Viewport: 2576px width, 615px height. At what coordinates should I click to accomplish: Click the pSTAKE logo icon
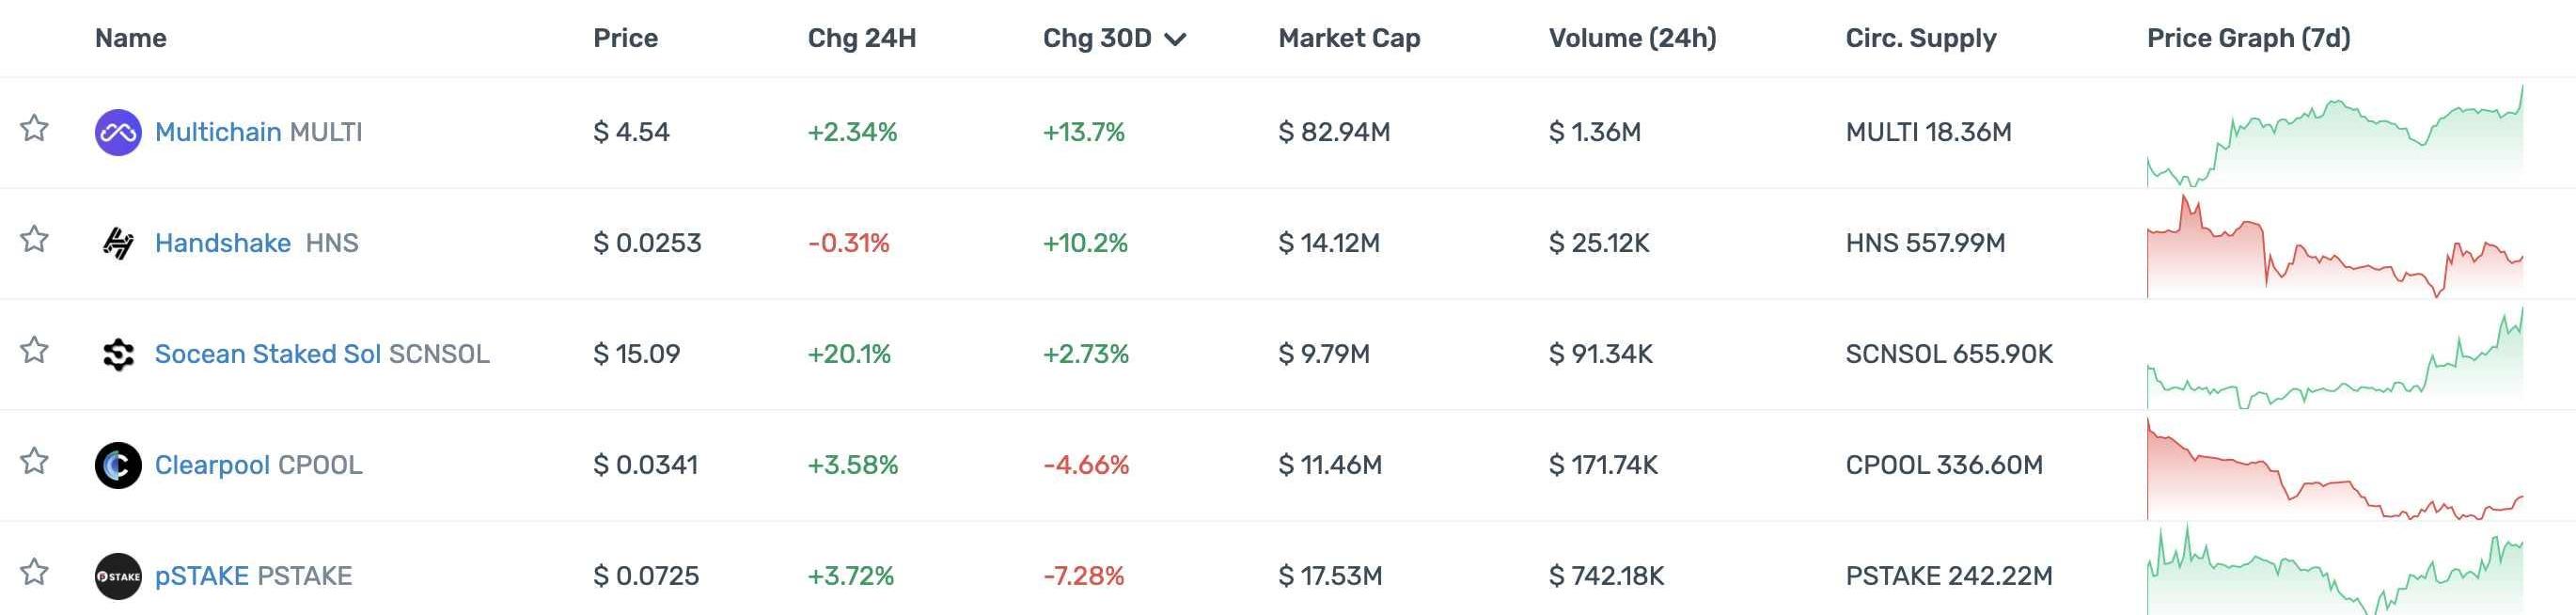[118, 576]
